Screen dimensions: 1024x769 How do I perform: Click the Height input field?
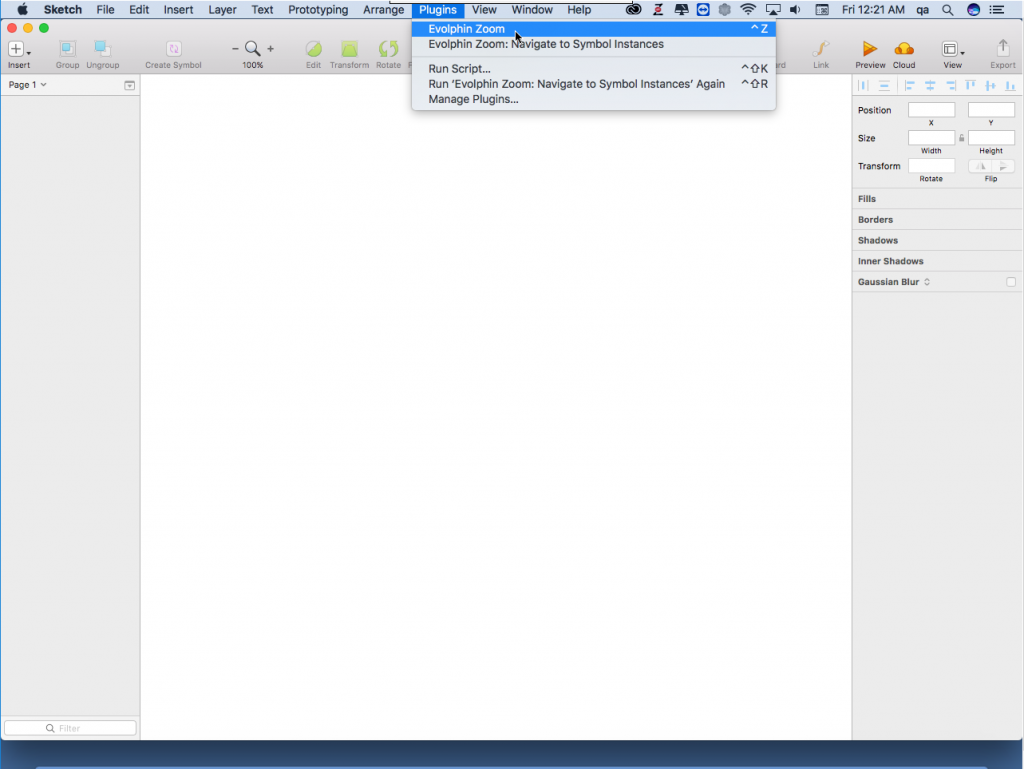991,138
